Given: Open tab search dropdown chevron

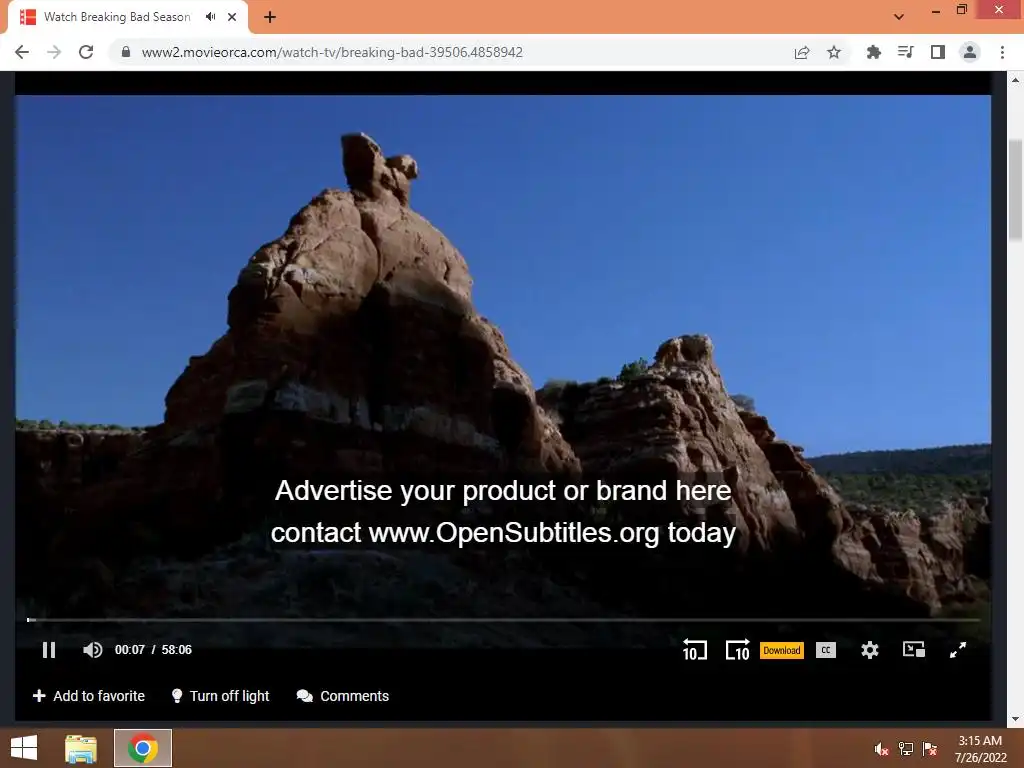Looking at the screenshot, I should click(x=899, y=17).
